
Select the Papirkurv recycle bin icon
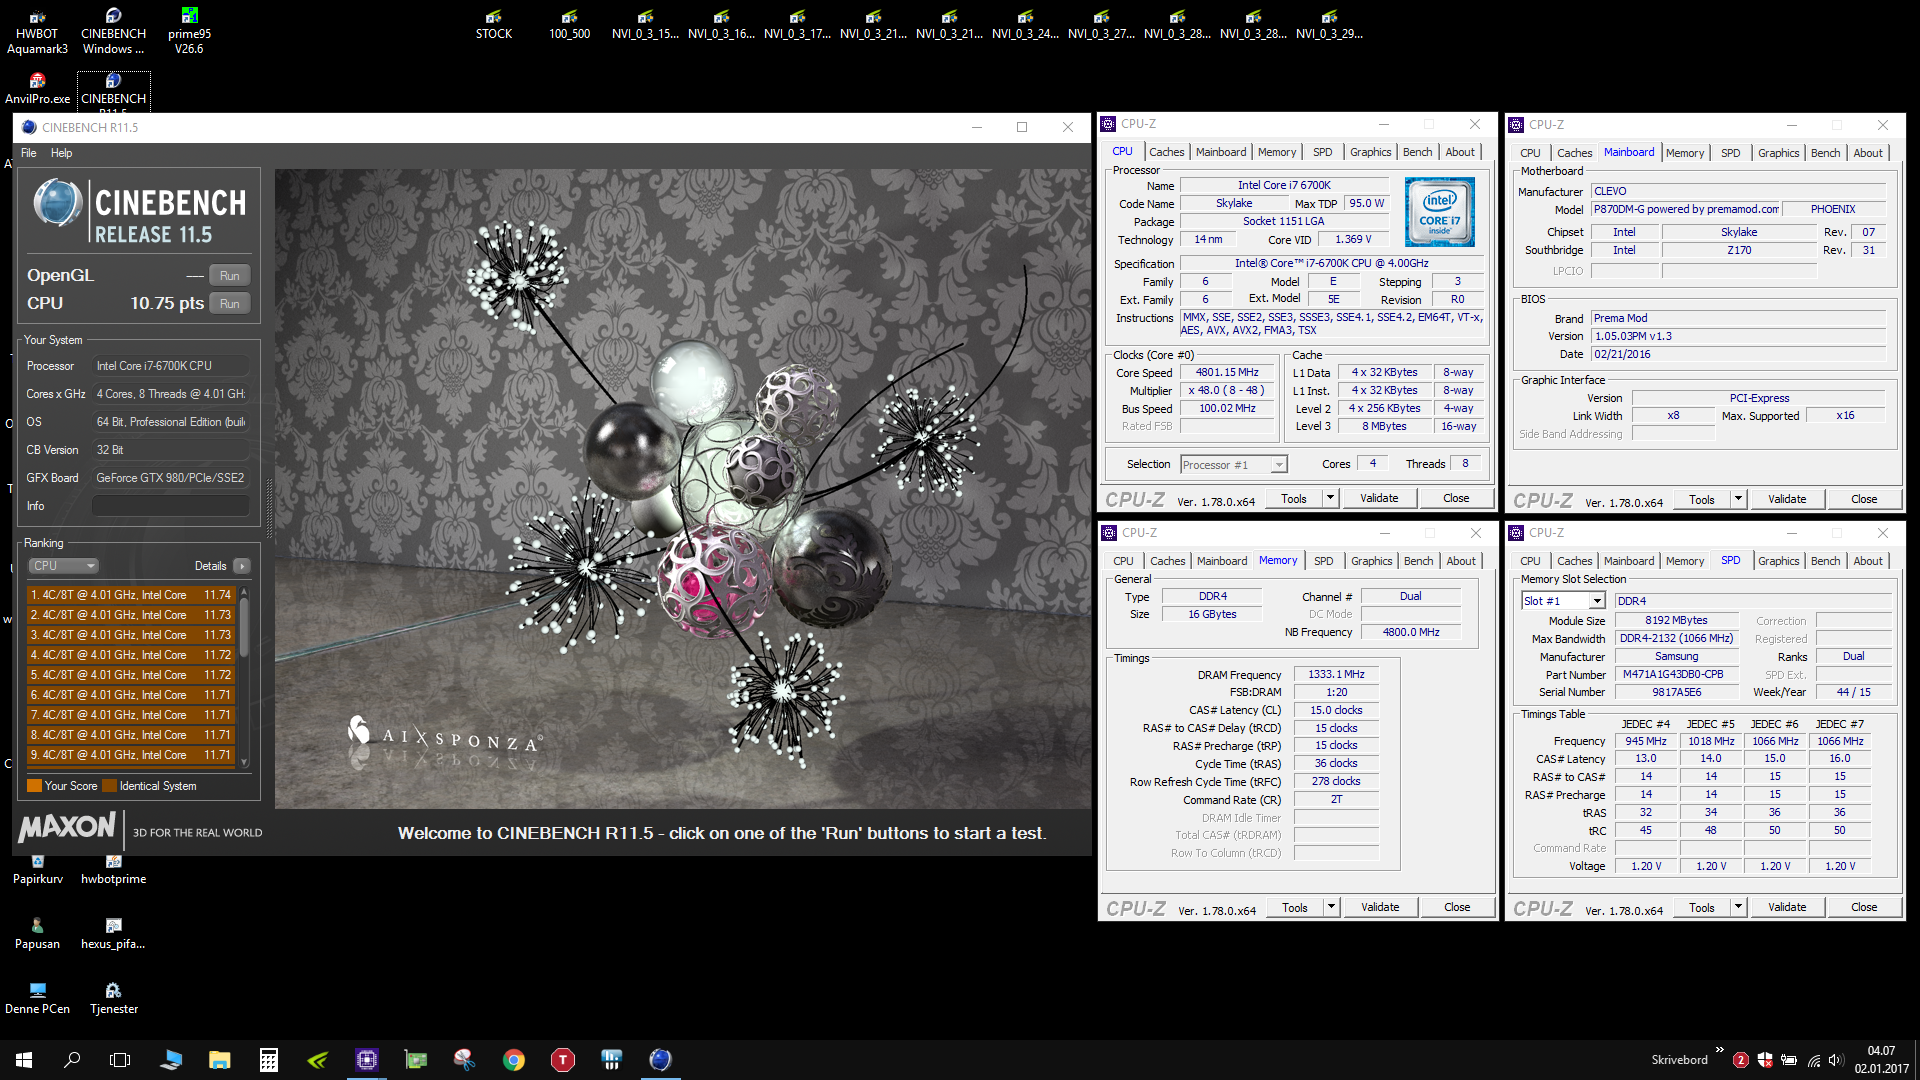pos(37,869)
